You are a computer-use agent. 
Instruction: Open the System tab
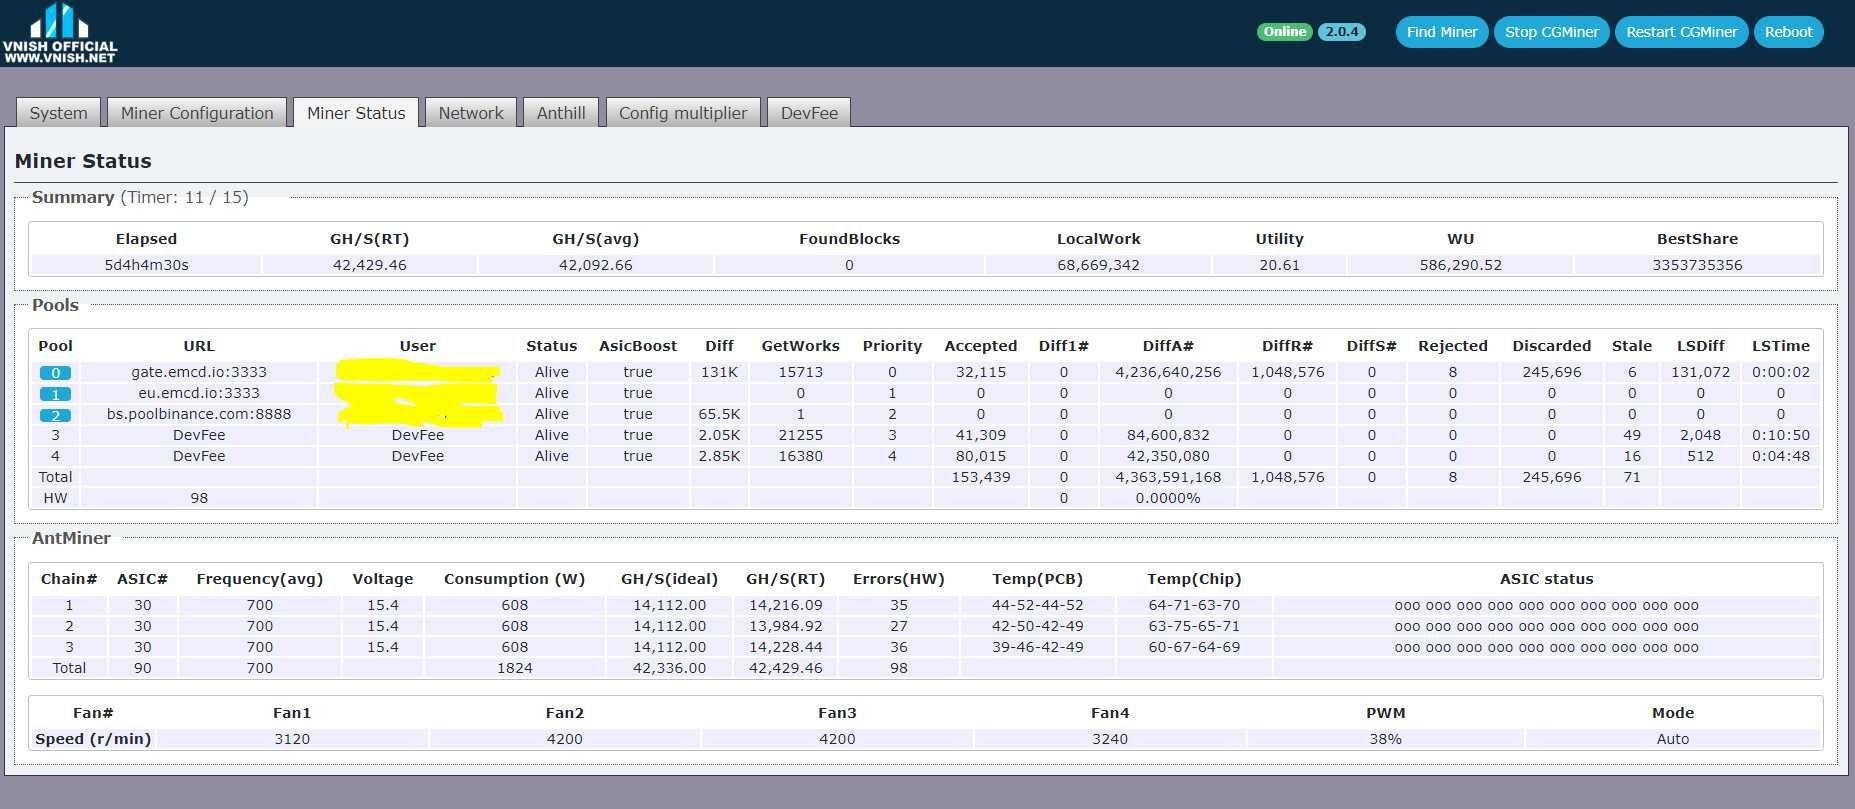58,113
